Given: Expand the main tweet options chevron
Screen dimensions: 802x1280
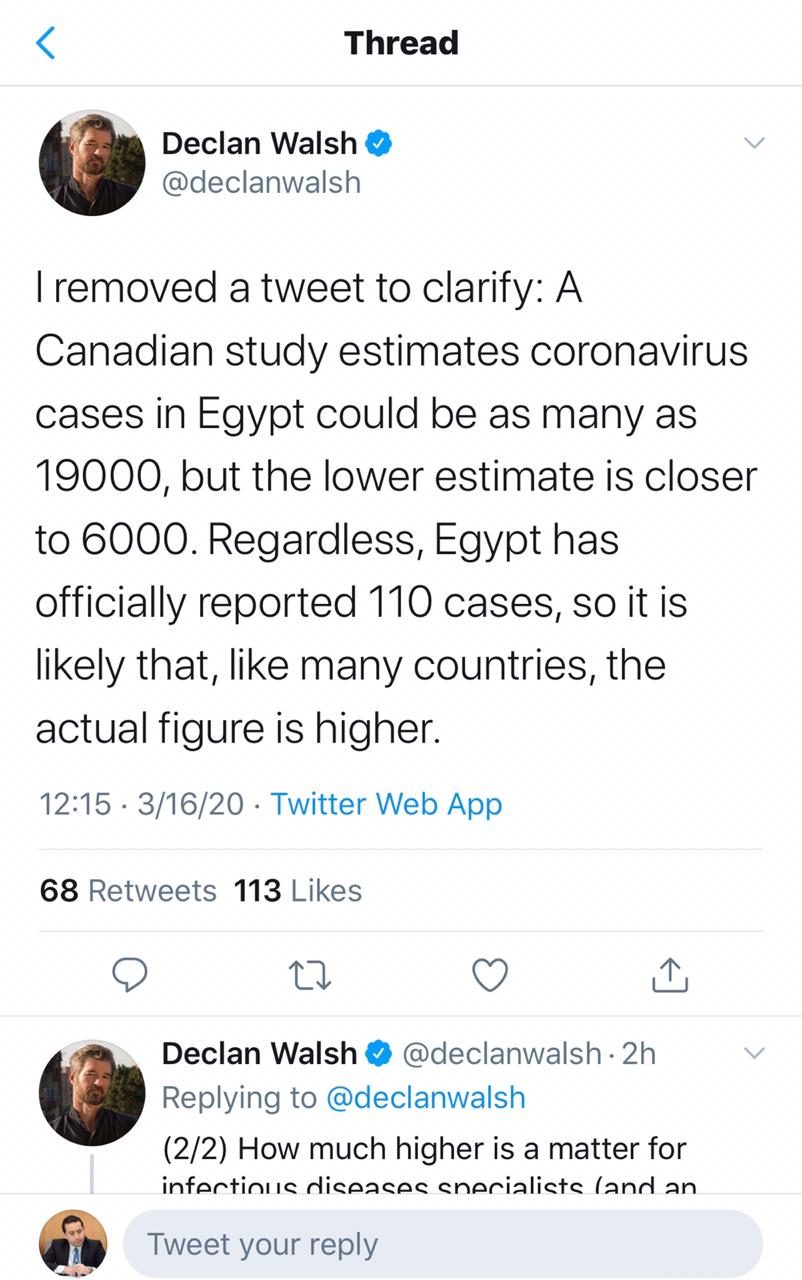Looking at the screenshot, I should click(754, 144).
